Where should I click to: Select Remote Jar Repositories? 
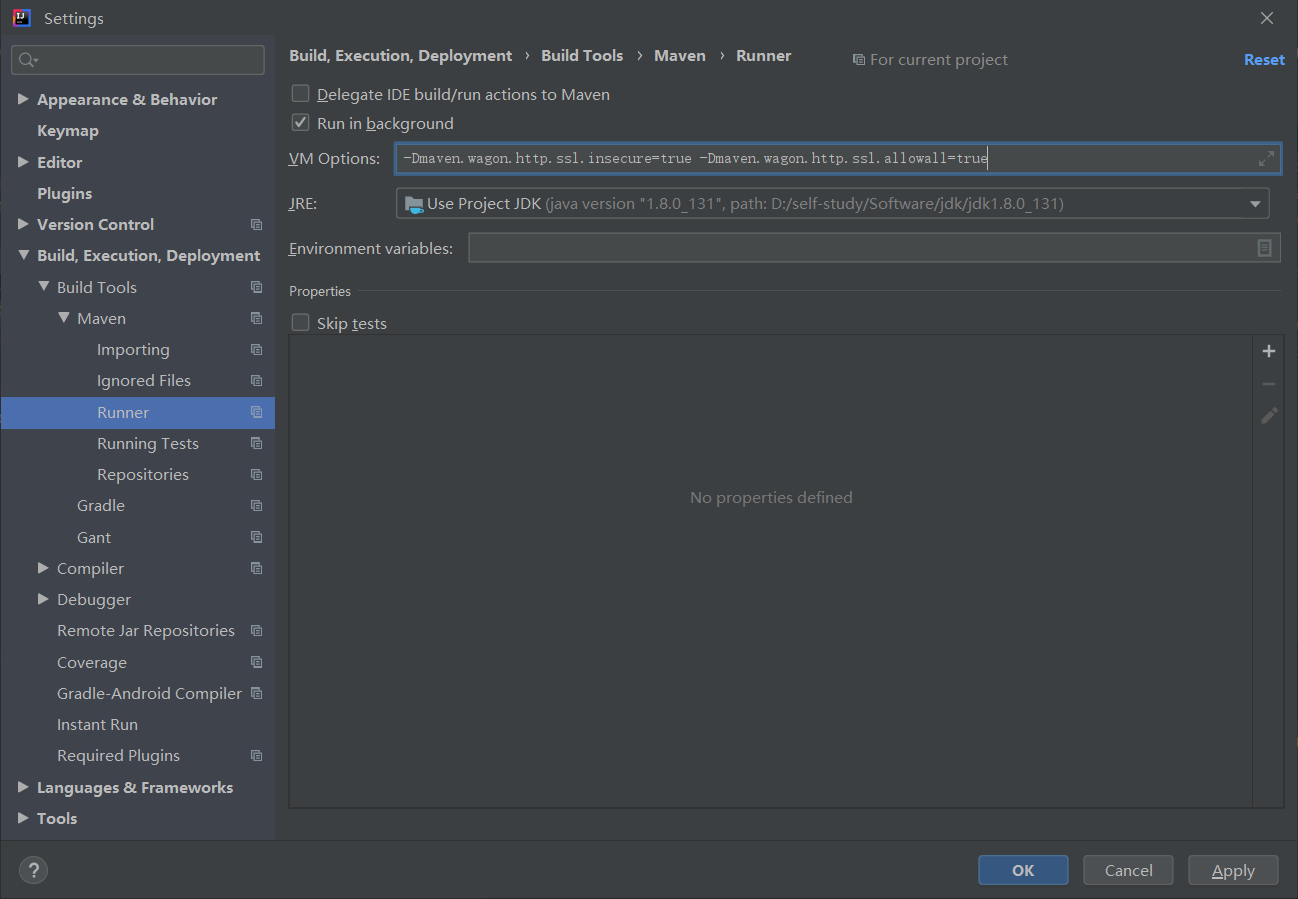[146, 631]
